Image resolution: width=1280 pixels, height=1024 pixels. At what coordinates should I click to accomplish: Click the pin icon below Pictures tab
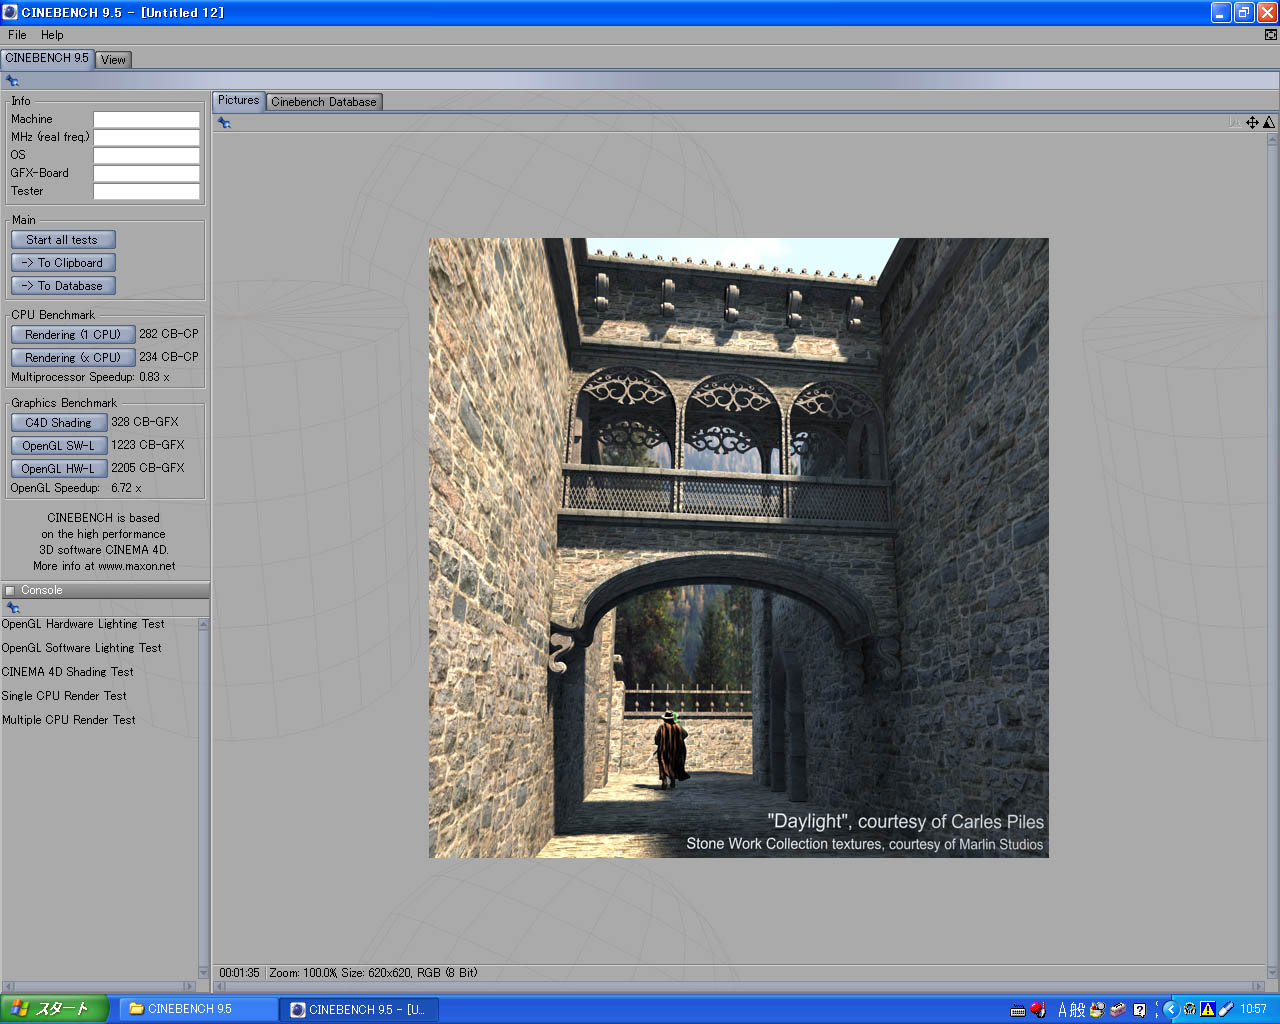[224, 123]
